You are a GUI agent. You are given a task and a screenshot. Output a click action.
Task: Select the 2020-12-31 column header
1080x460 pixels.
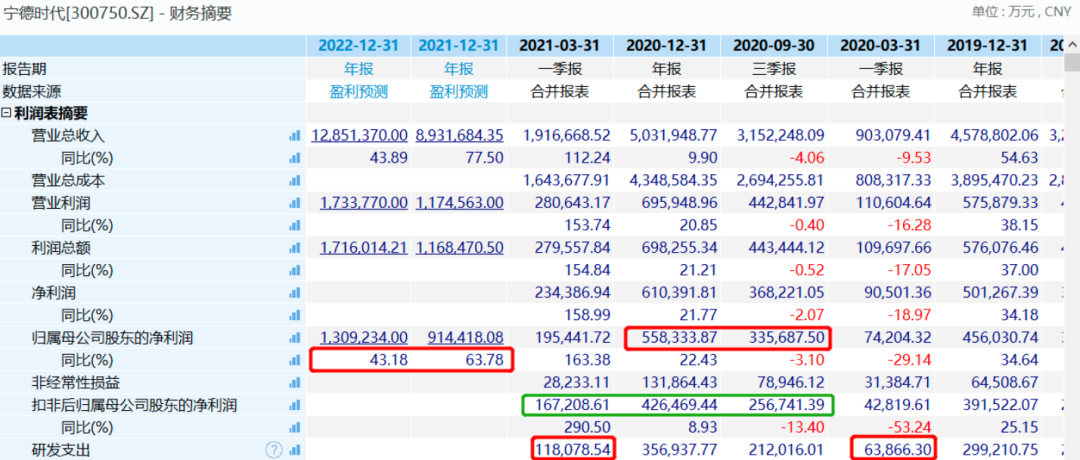tap(667, 46)
